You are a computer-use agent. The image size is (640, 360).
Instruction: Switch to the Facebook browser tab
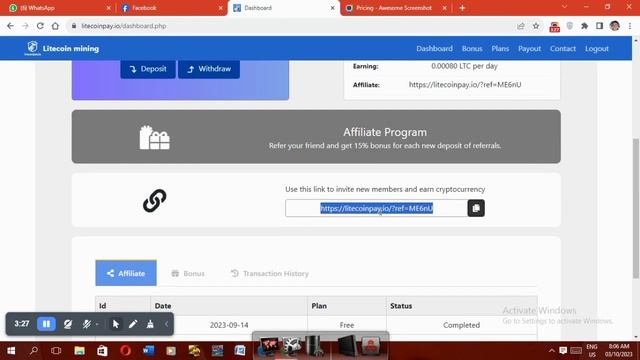(x=171, y=8)
